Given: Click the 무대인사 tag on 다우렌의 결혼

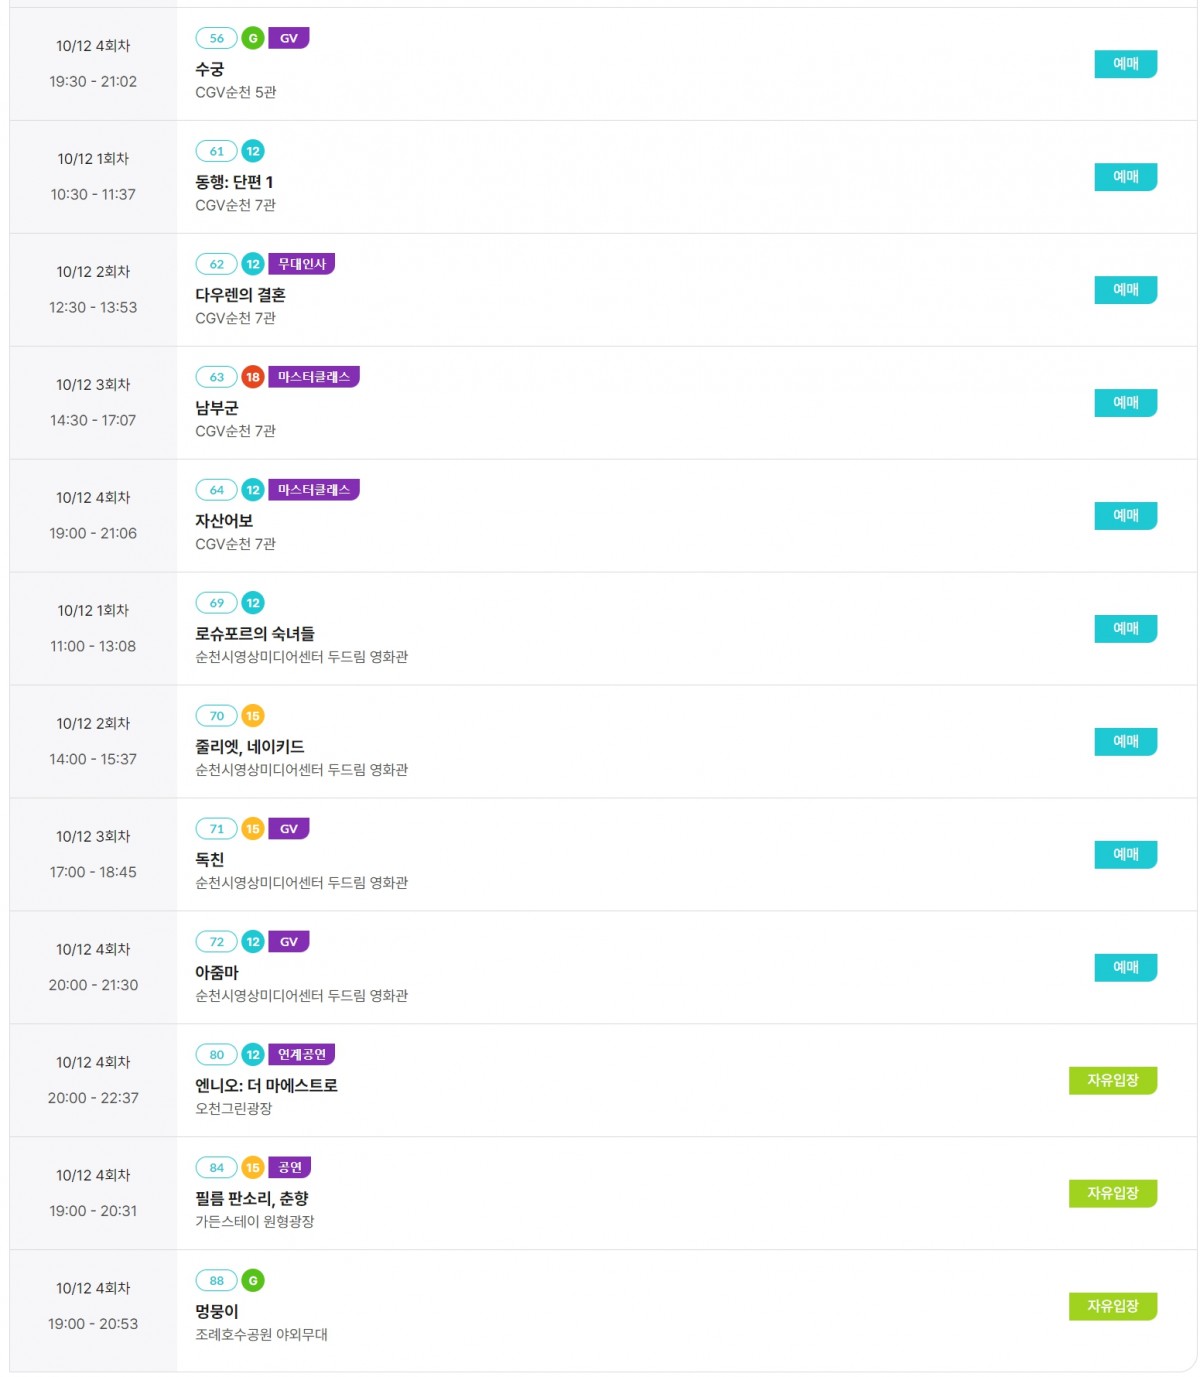Looking at the screenshot, I should click(302, 264).
